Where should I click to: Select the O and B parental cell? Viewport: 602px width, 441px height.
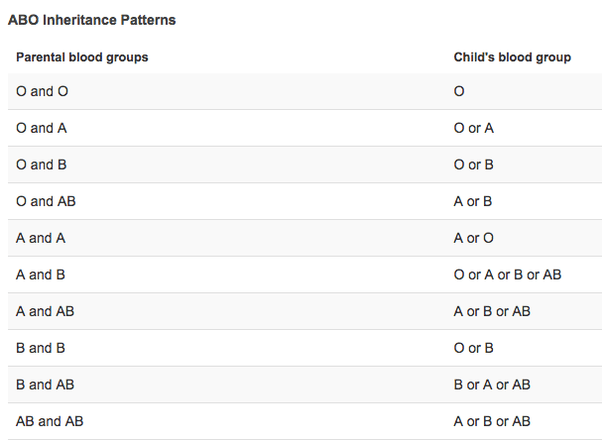[x=41, y=165]
